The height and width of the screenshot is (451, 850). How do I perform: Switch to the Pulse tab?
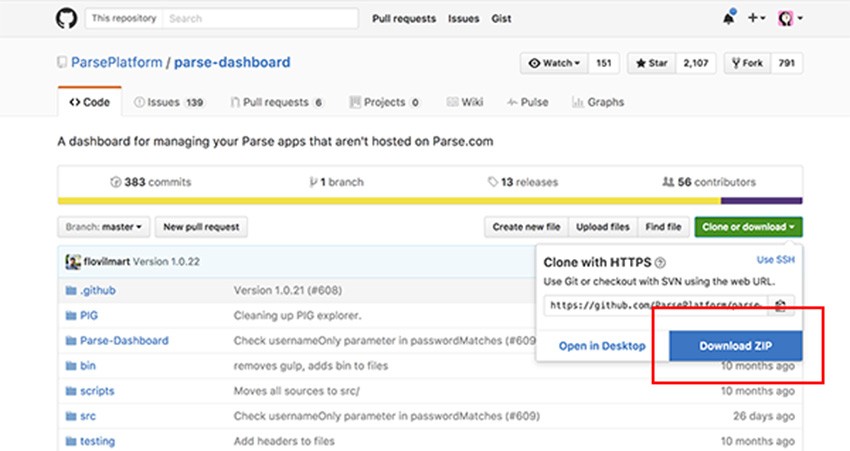[527, 102]
